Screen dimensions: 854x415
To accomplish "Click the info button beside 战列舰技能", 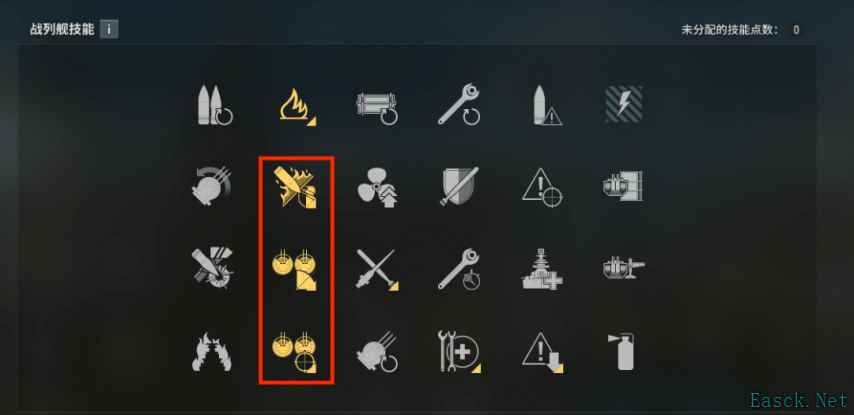I will tap(109, 29).
